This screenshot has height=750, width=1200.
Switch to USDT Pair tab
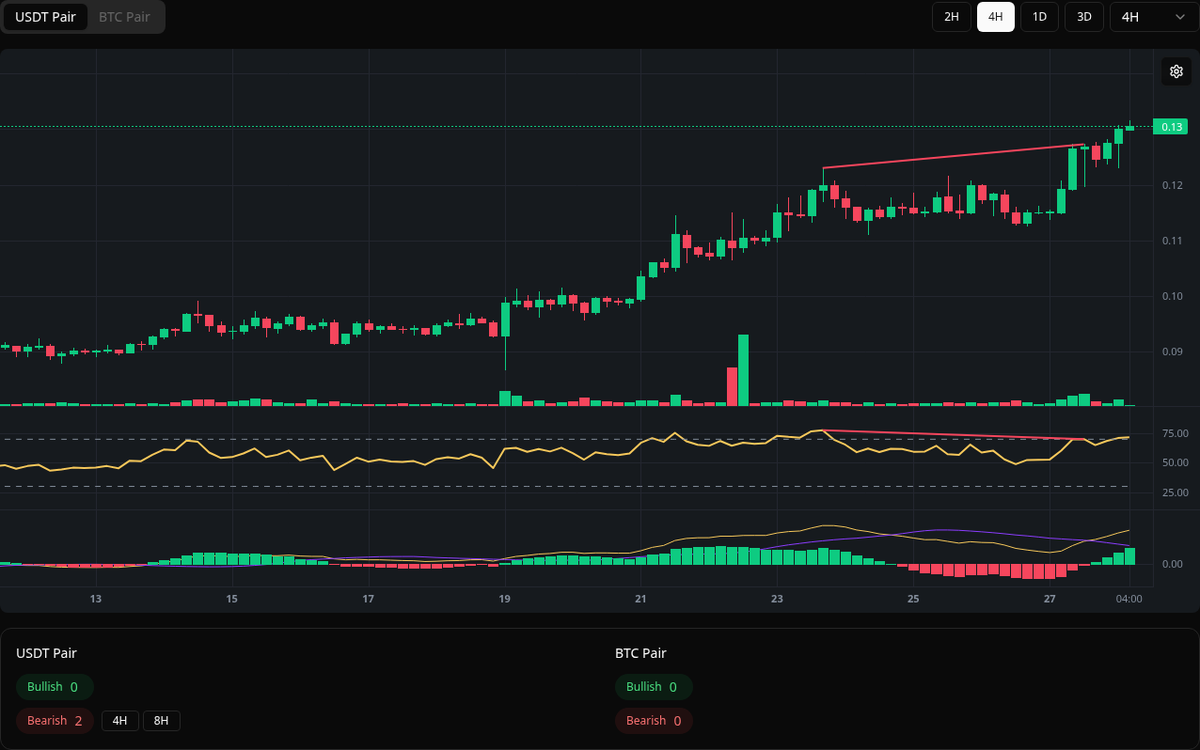pyautogui.click(x=45, y=17)
